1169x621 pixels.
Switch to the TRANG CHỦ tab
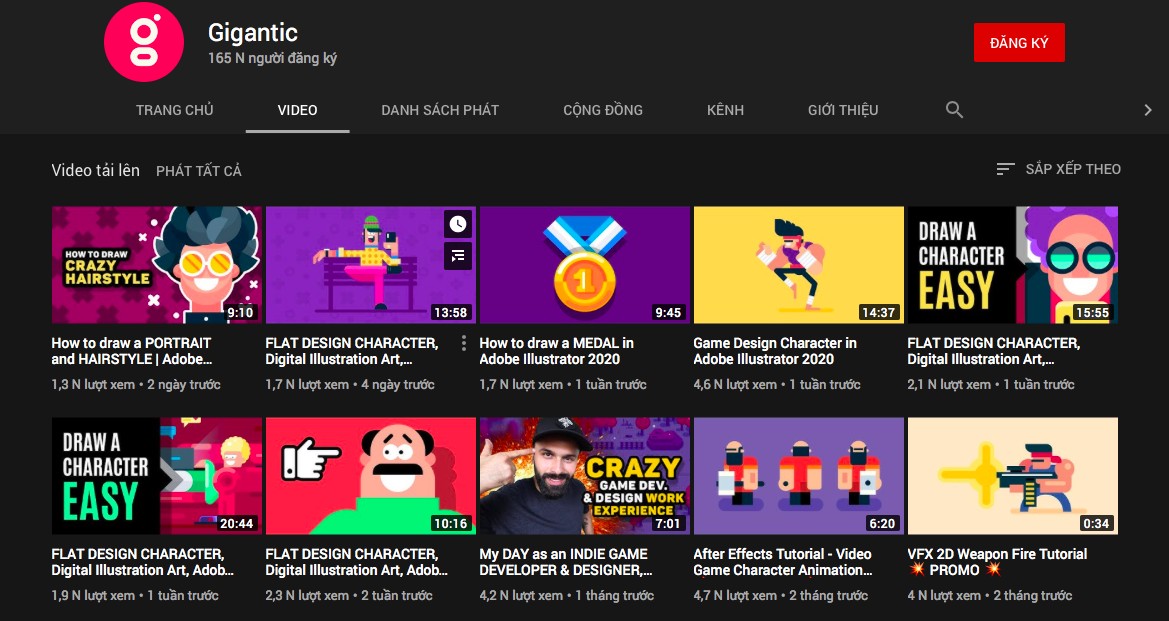point(174,110)
